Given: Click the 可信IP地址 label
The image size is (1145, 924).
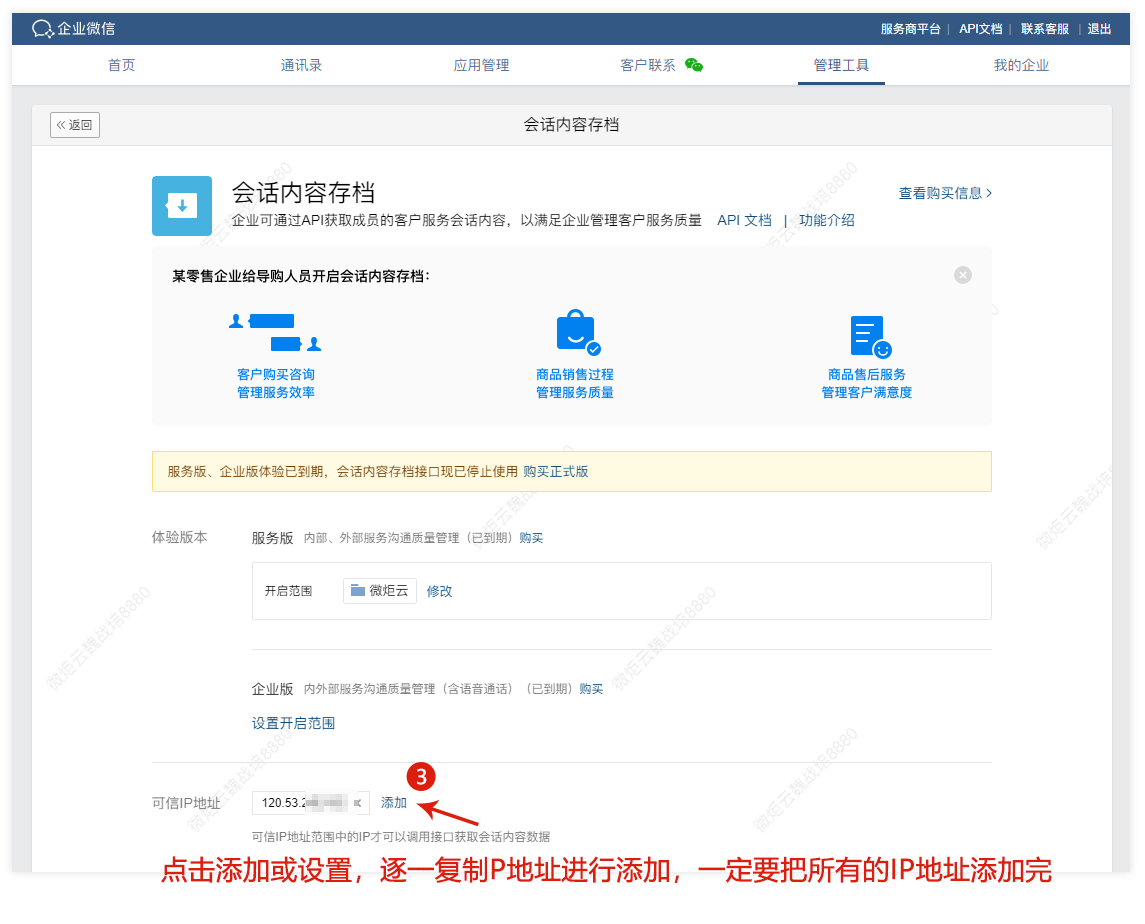Looking at the screenshot, I should tap(186, 803).
